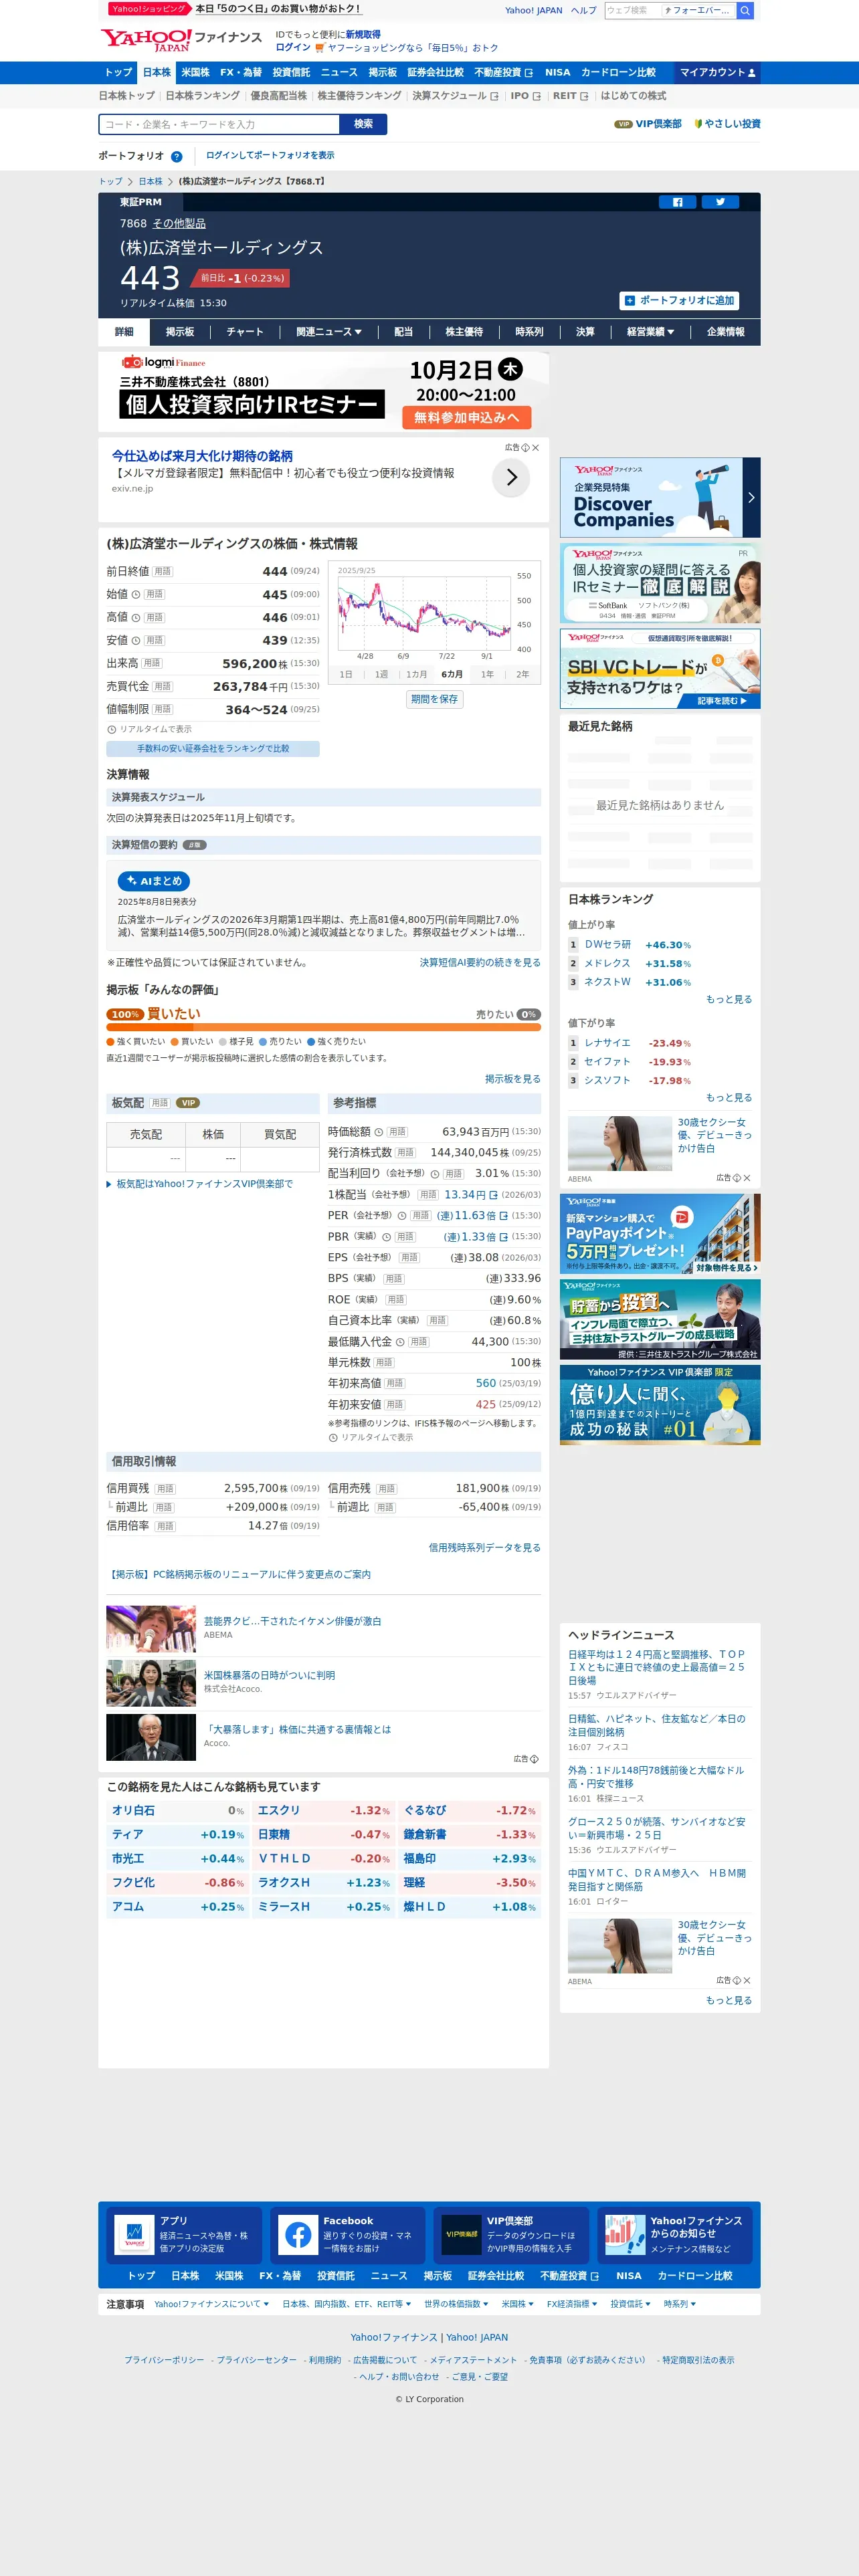
Task: Open the NISA top navigation item
Action: tap(557, 73)
